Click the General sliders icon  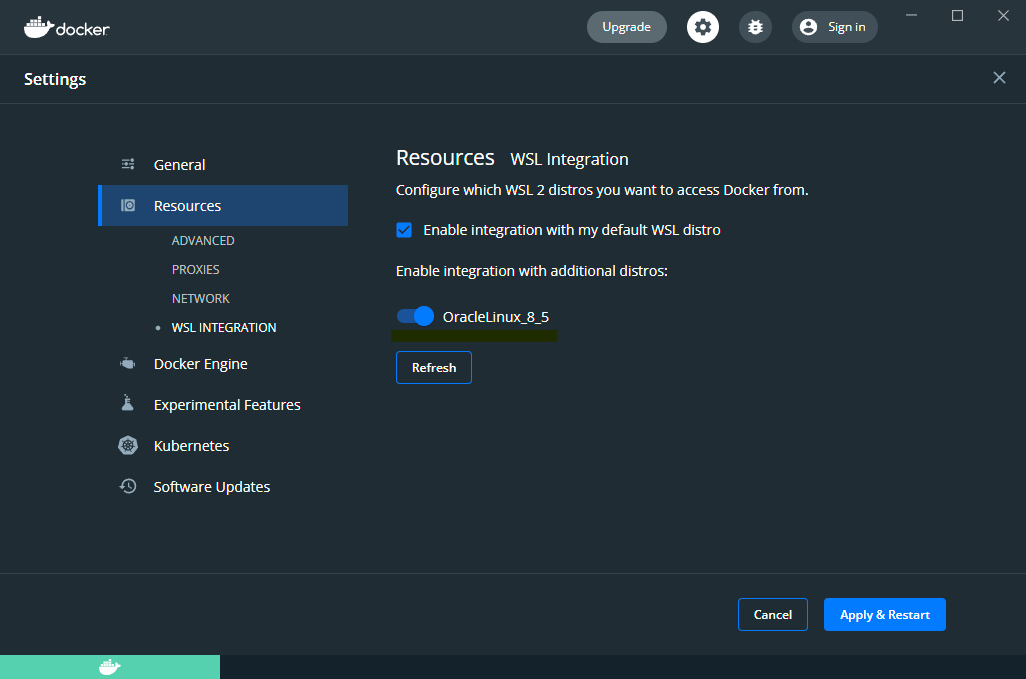(x=128, y=164)
